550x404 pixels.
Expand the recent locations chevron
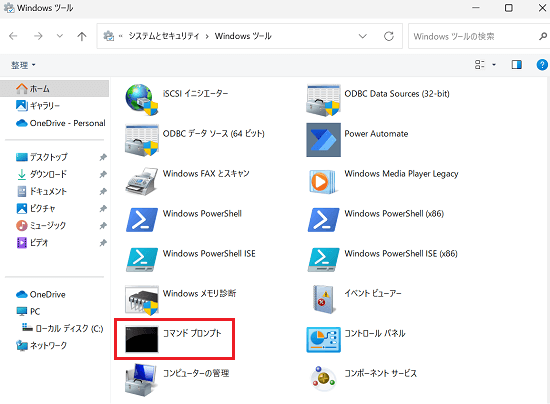pos(60,36)
